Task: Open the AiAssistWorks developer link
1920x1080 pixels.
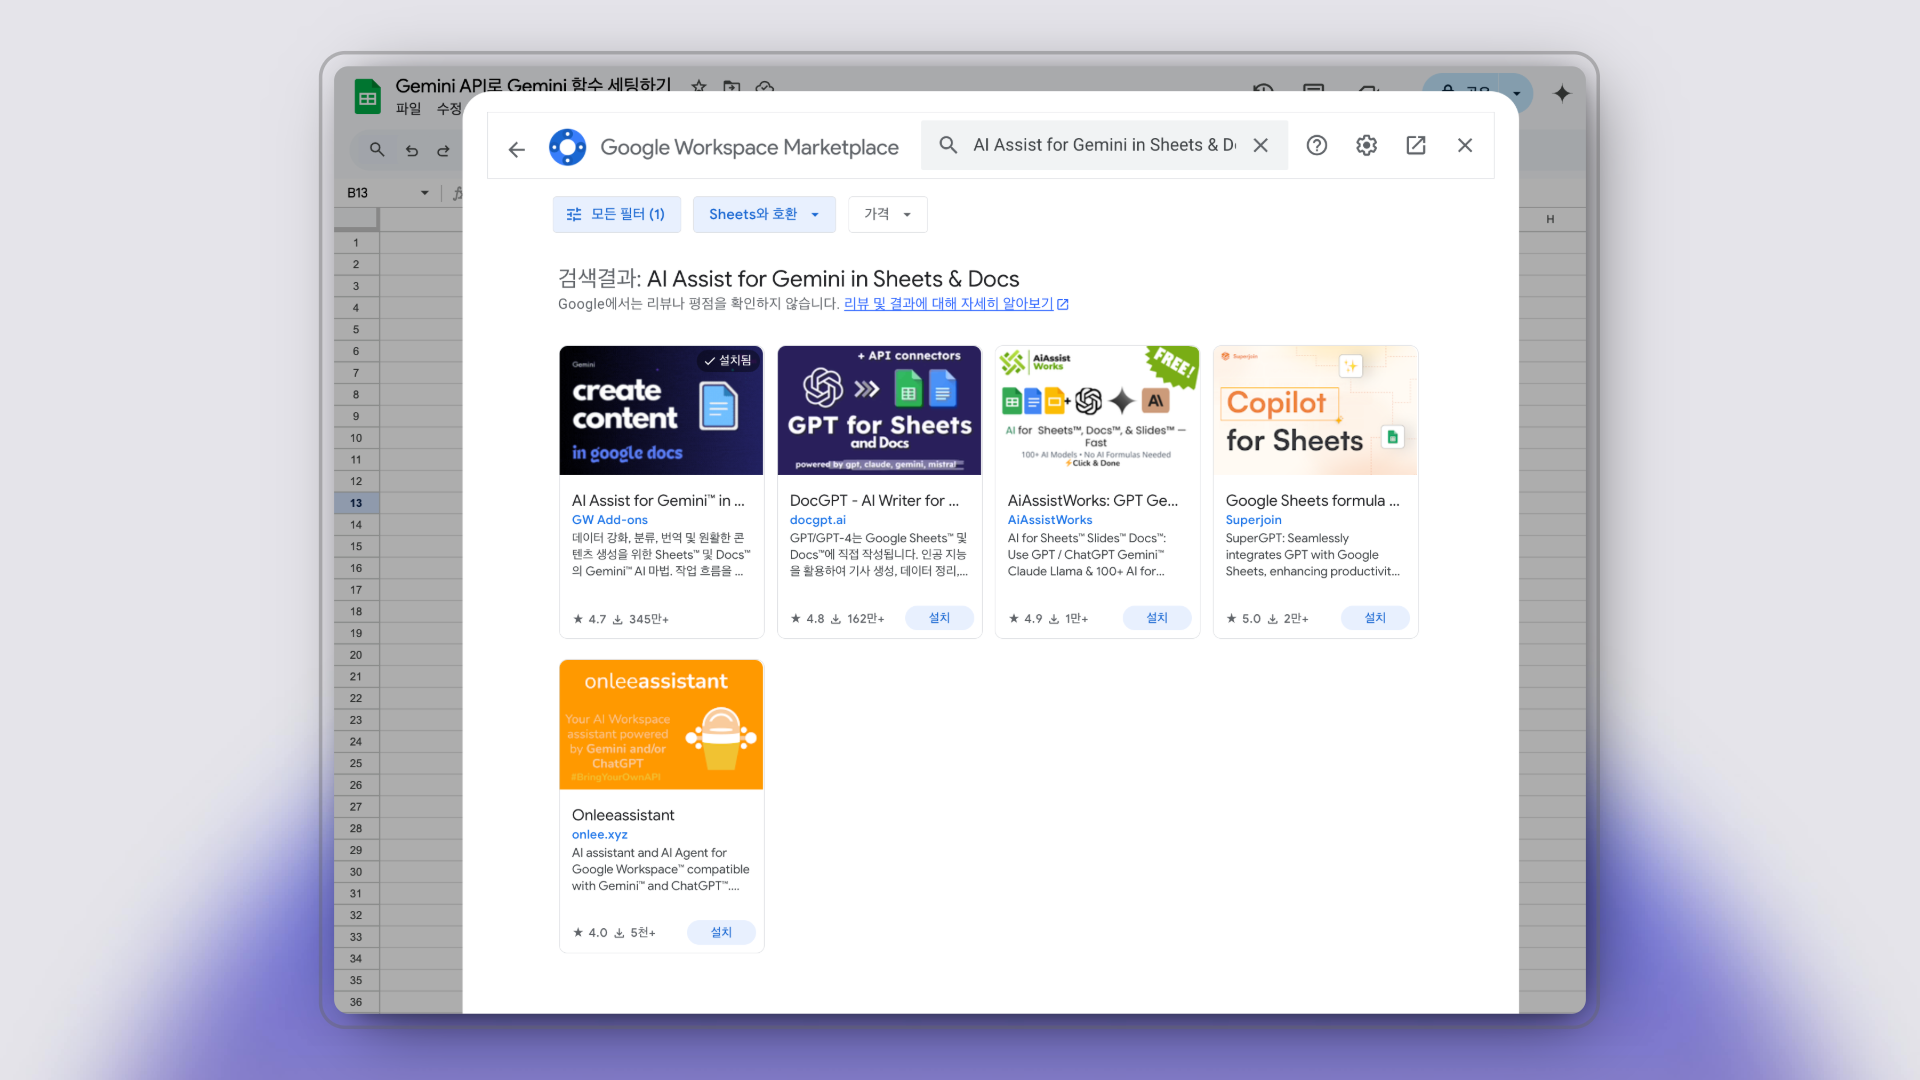Action: click(x=1050, y=520)
